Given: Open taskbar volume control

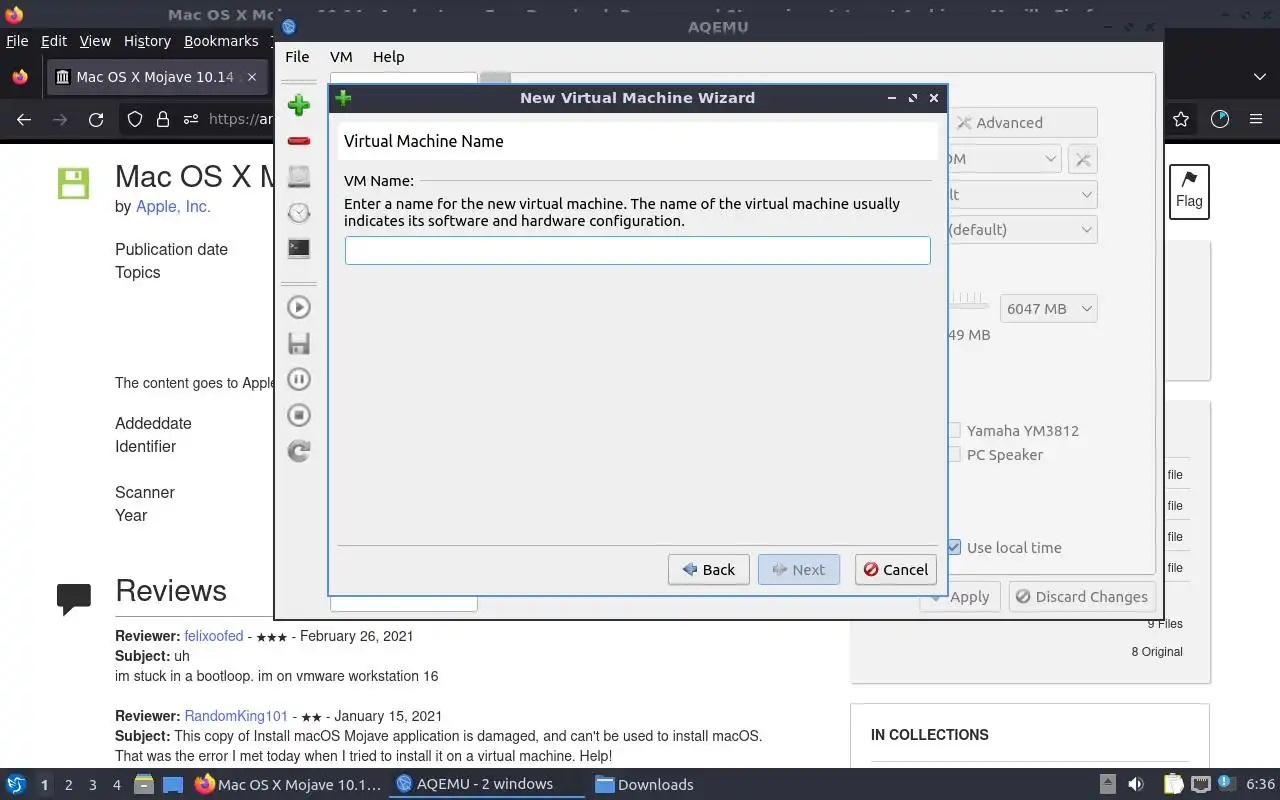Looking at the screenshot, I should (1136, 784).
